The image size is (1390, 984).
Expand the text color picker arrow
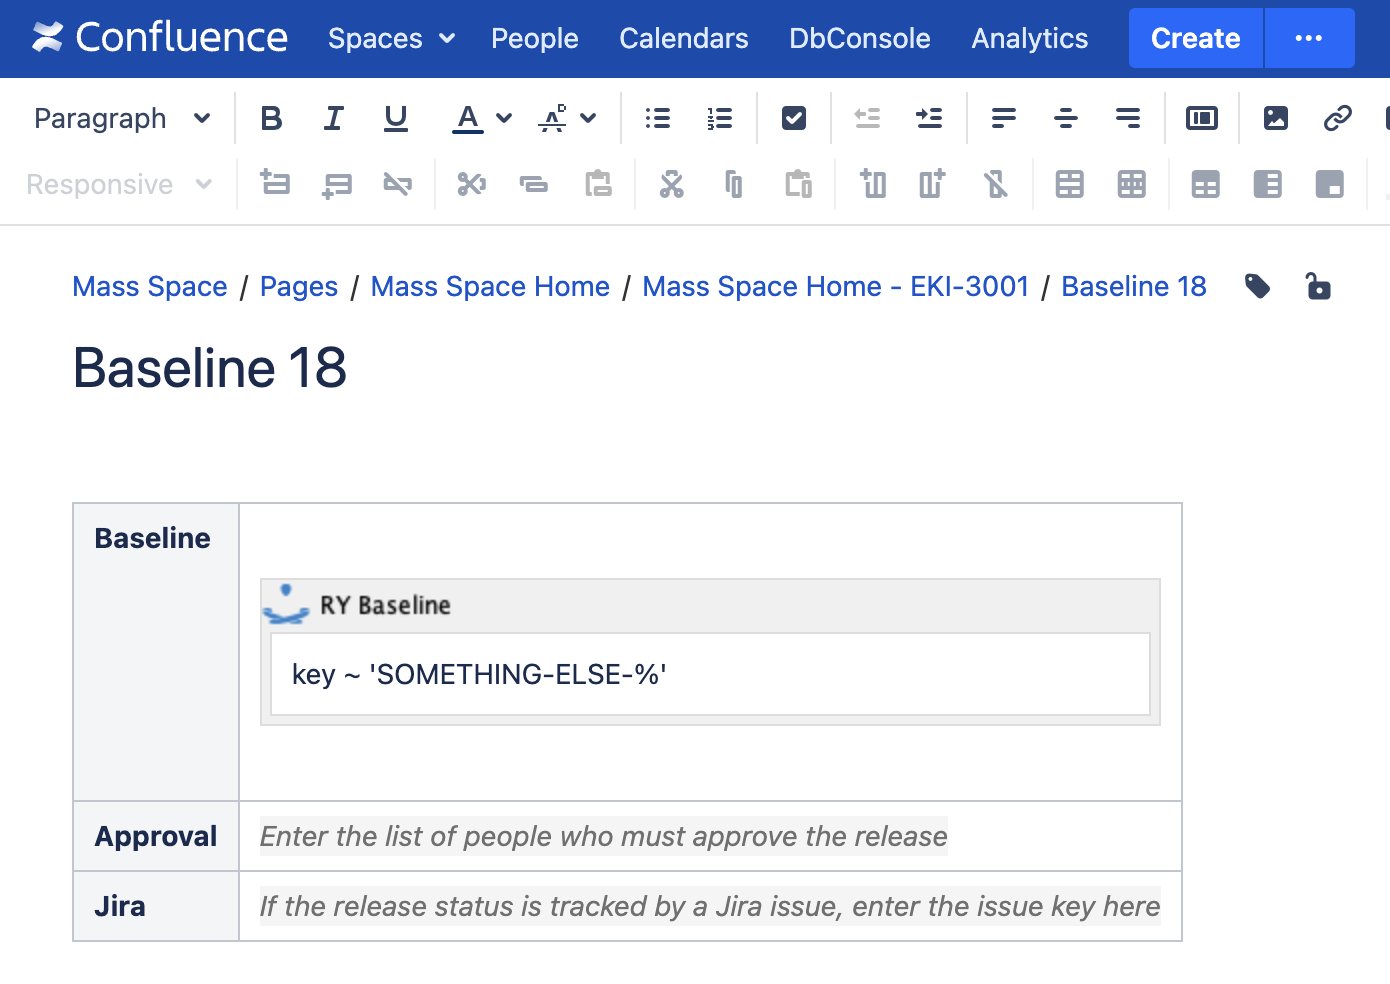[504, 118]
